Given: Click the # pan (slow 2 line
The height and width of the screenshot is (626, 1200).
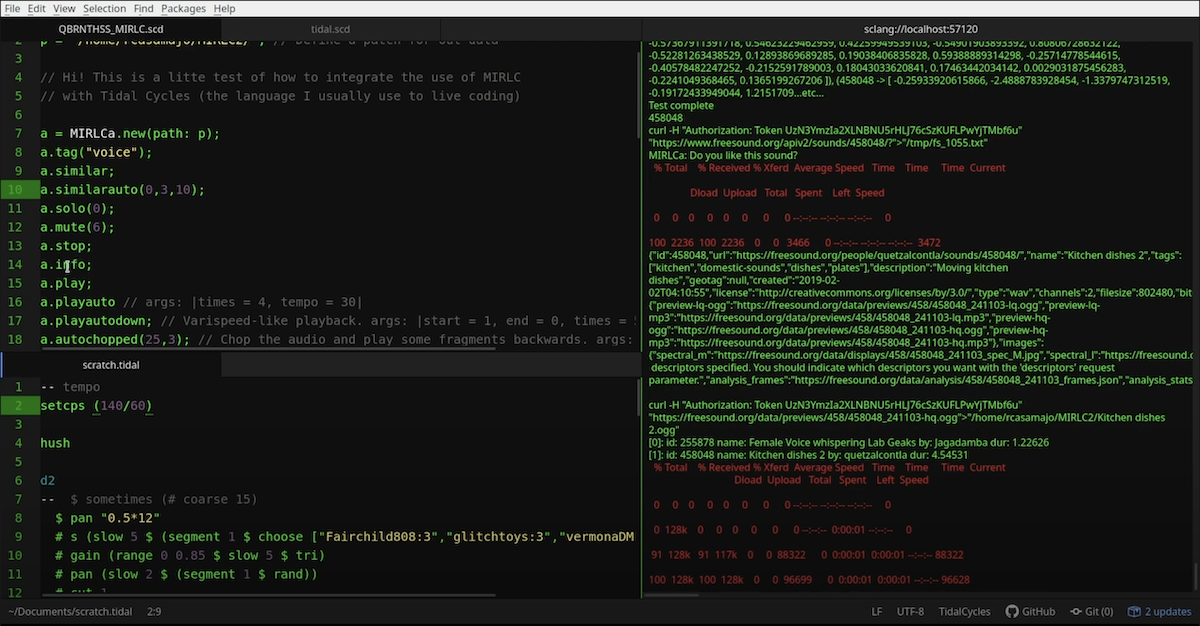Looking at the screenshot, I should pos(186,574).
